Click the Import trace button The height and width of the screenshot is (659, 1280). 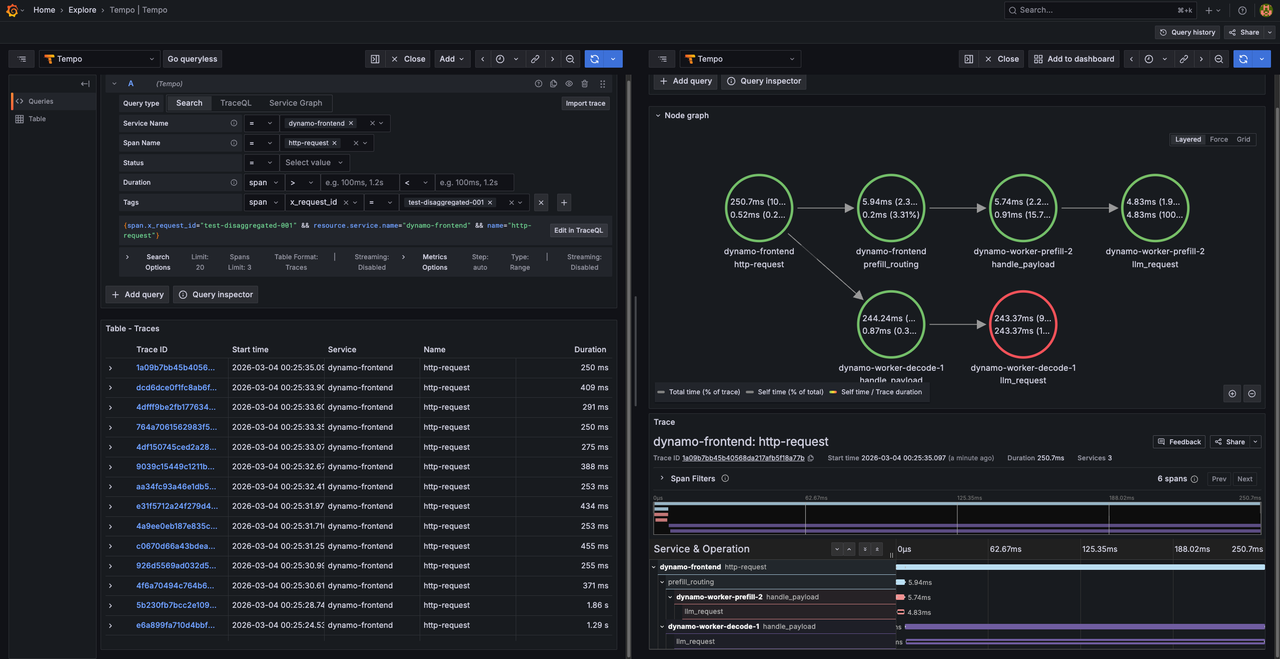click(585, 103)
